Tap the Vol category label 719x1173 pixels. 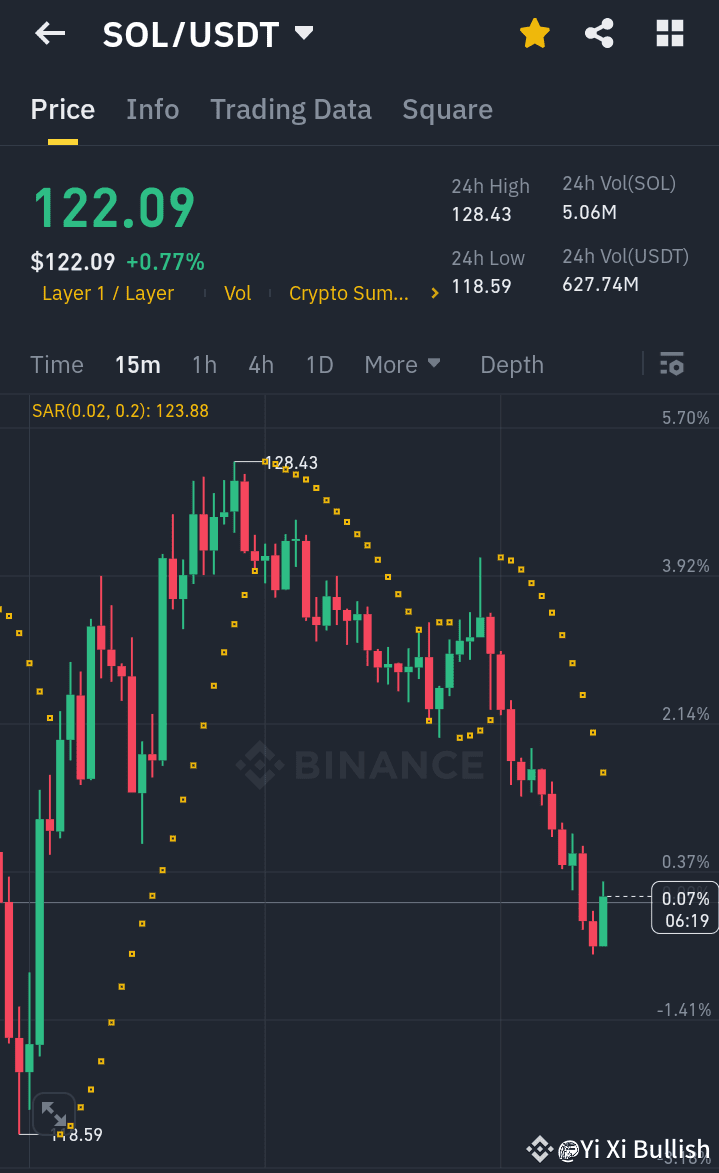pyautogui.click(x=237, y=293)
